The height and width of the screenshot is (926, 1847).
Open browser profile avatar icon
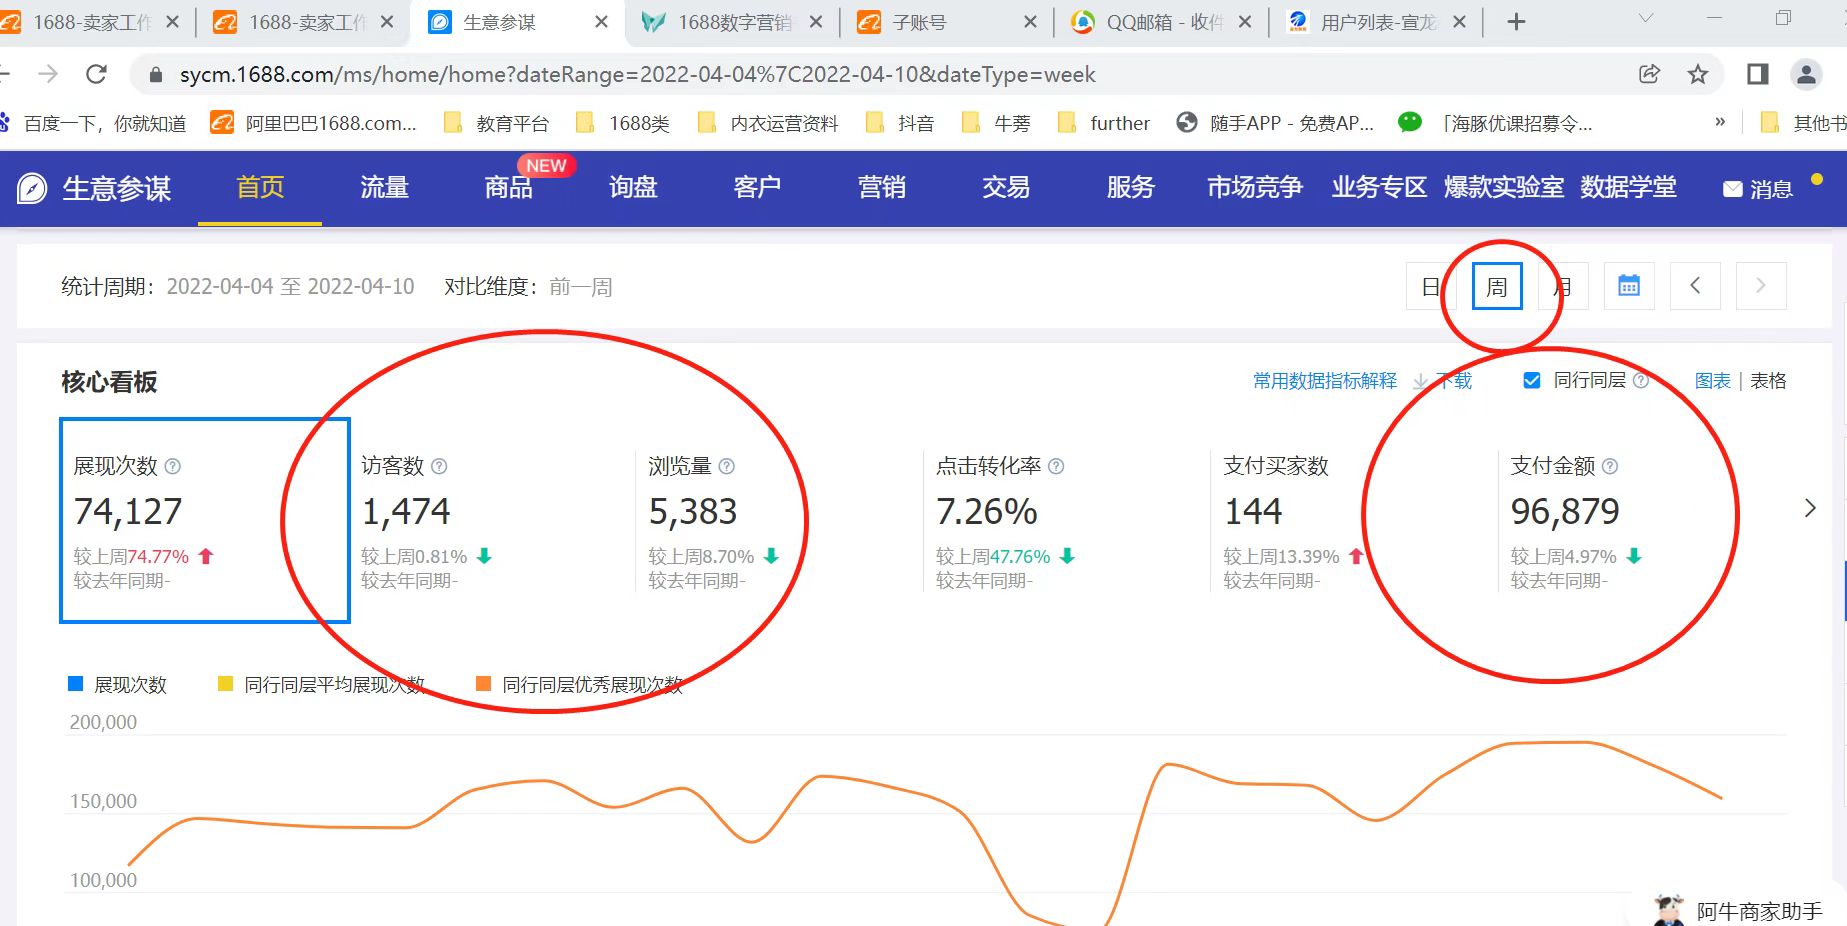click(x=1806, y=74)
